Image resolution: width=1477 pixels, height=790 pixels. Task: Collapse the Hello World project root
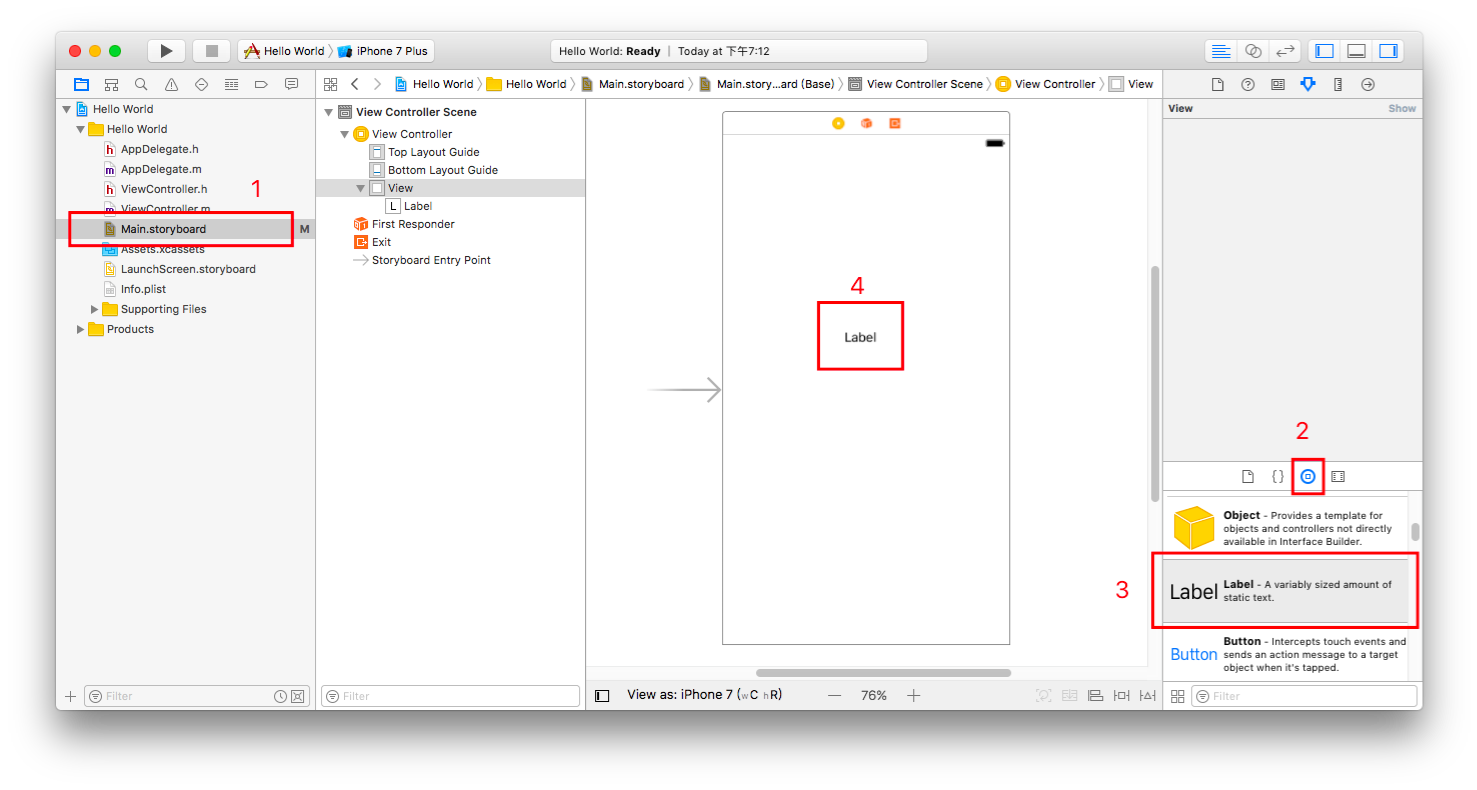67,109
